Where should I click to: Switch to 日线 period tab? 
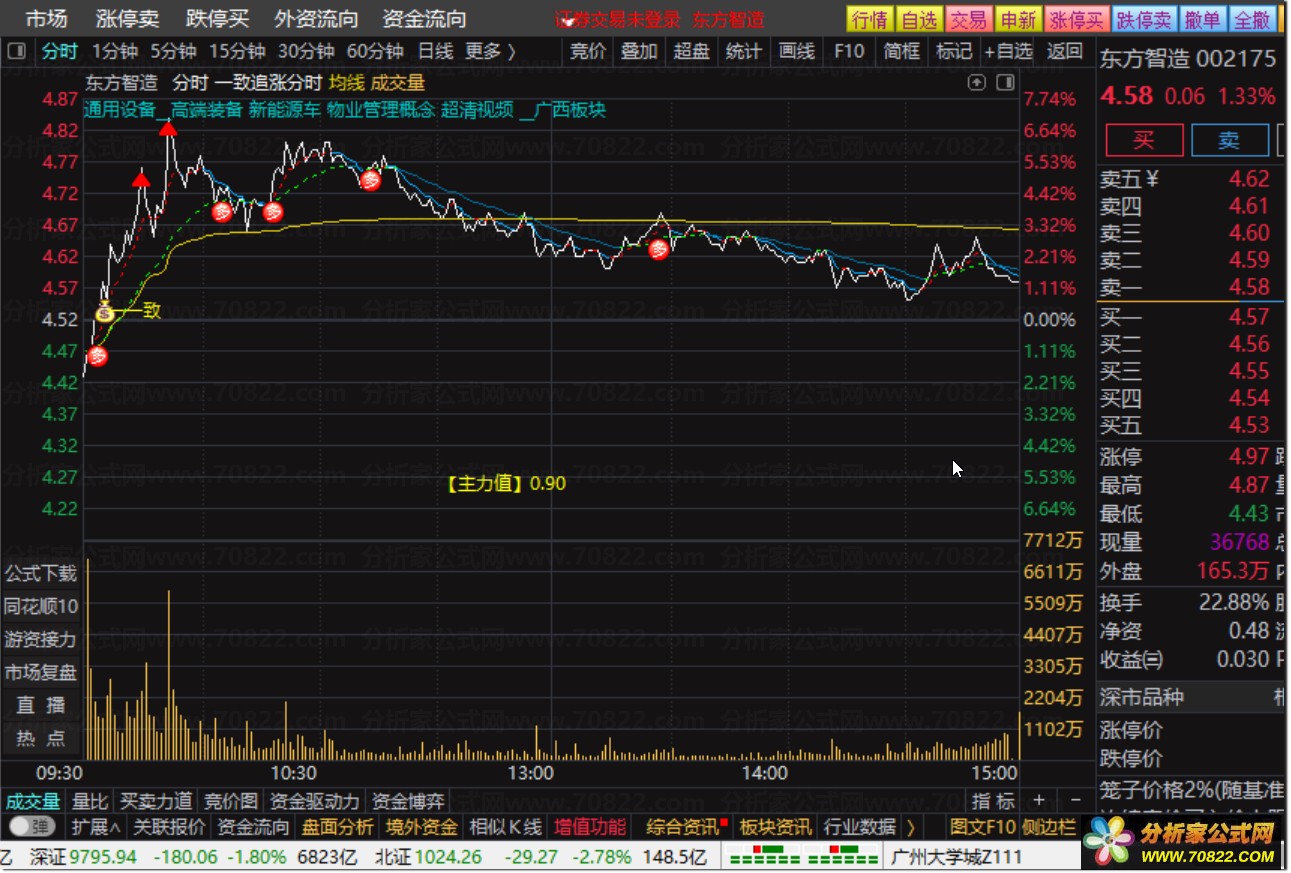coord(435,51)
